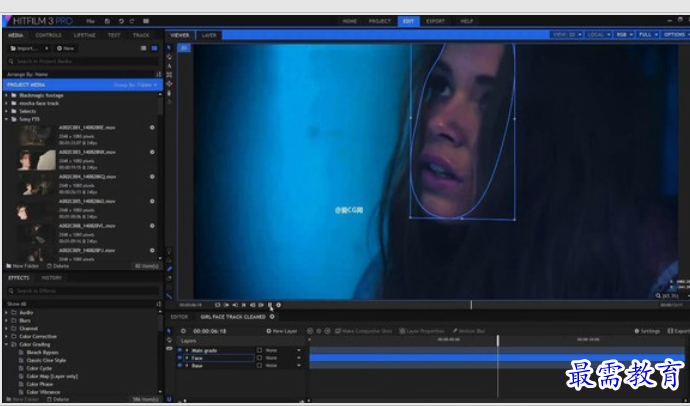690x406 pixels.
Task: Tick the checkbox on Base layer row
Action: point(259,366)
